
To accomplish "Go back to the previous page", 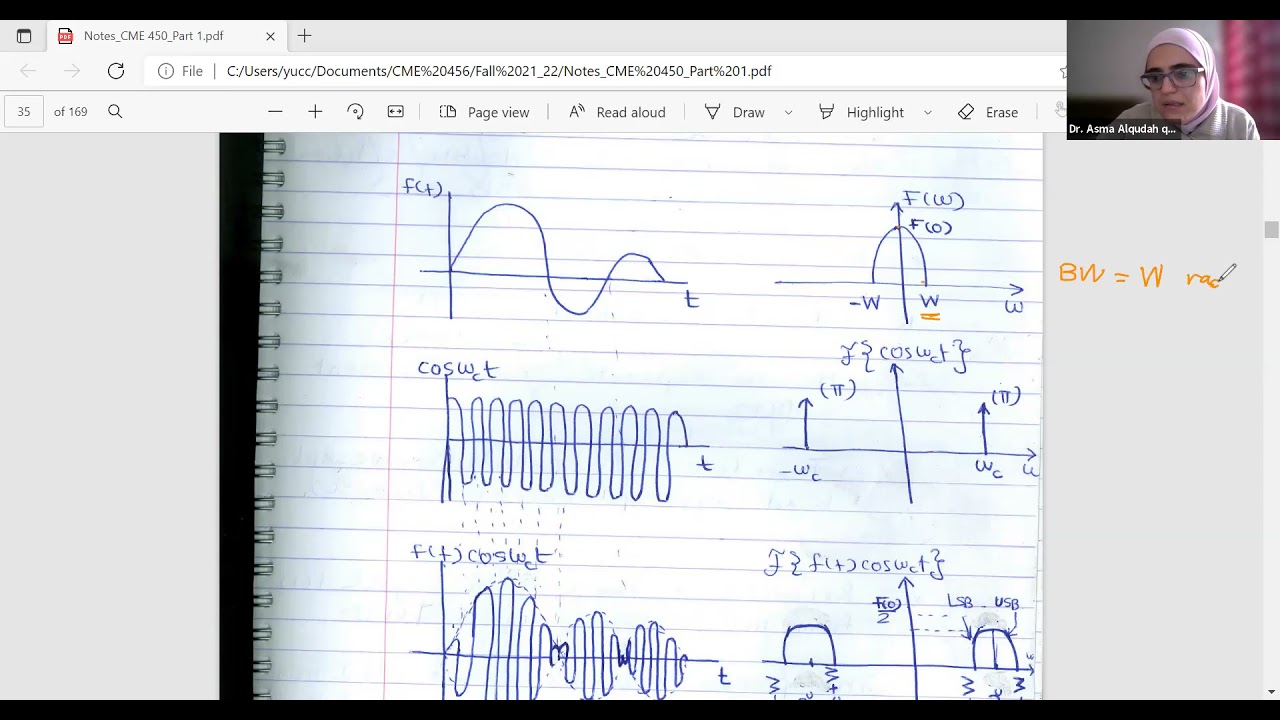I will pyautogui.click(x=28, y=71).
